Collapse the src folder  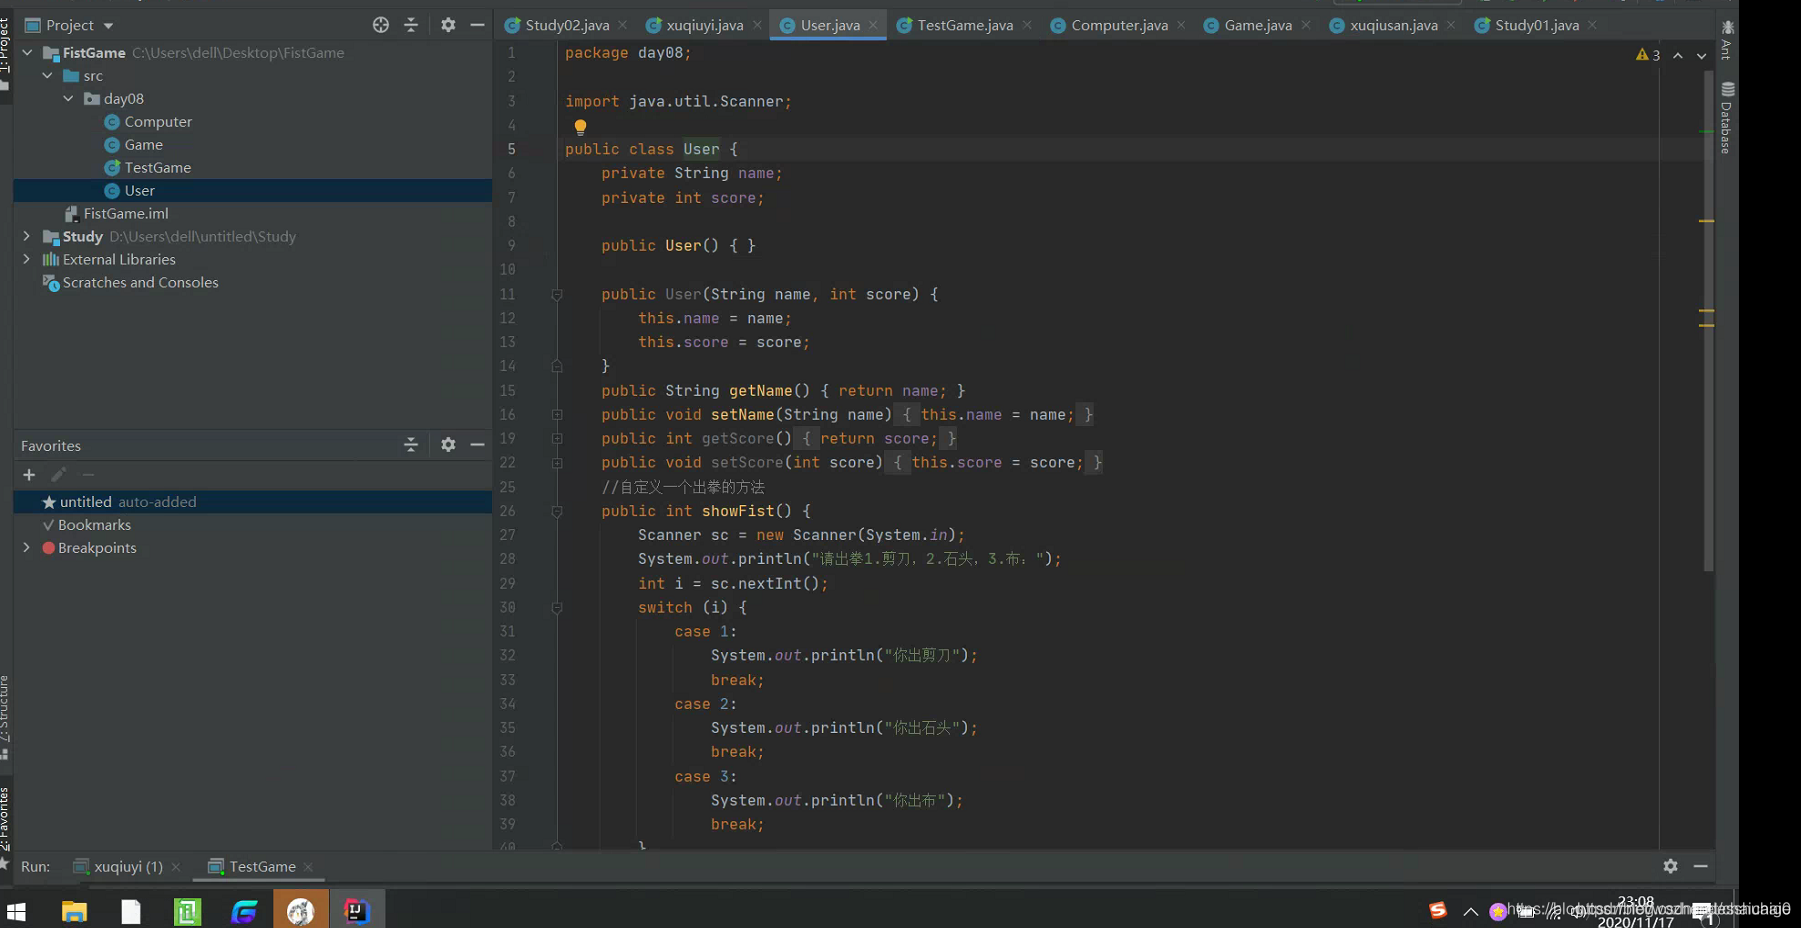(47, 75)
